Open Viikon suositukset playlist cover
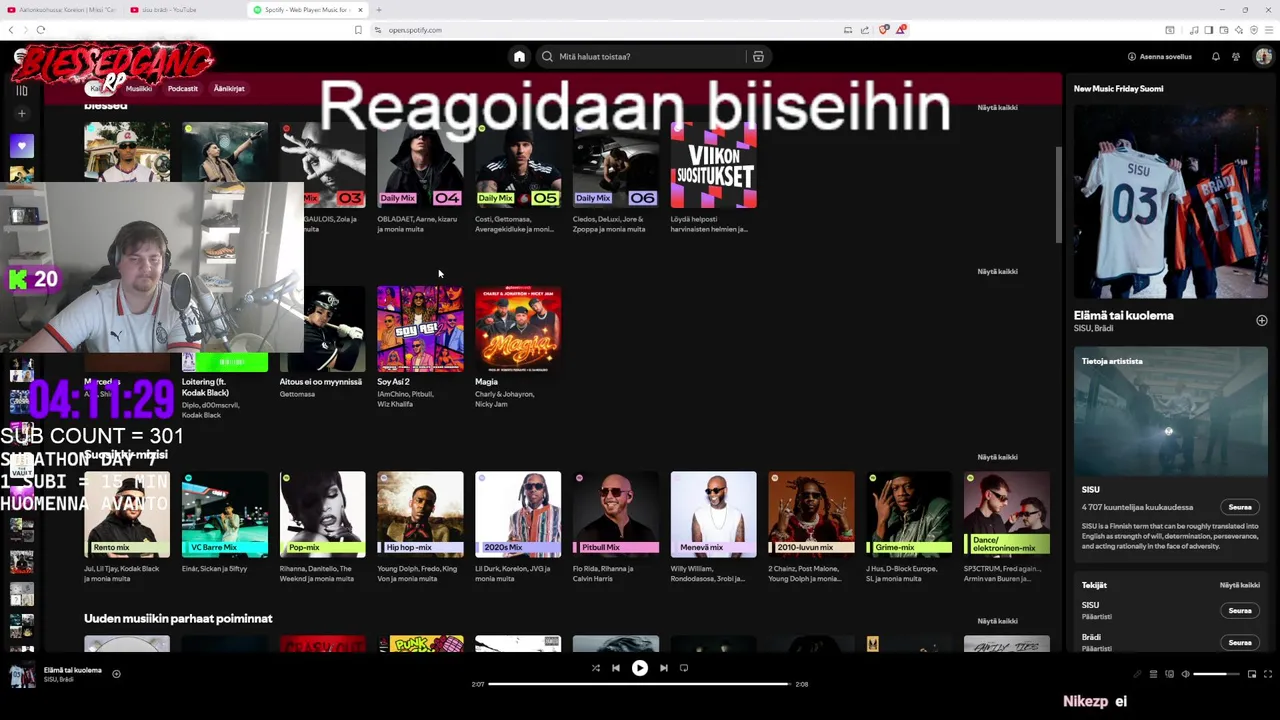The width and height of the screenshot is (1280, 720). (713, 165)
